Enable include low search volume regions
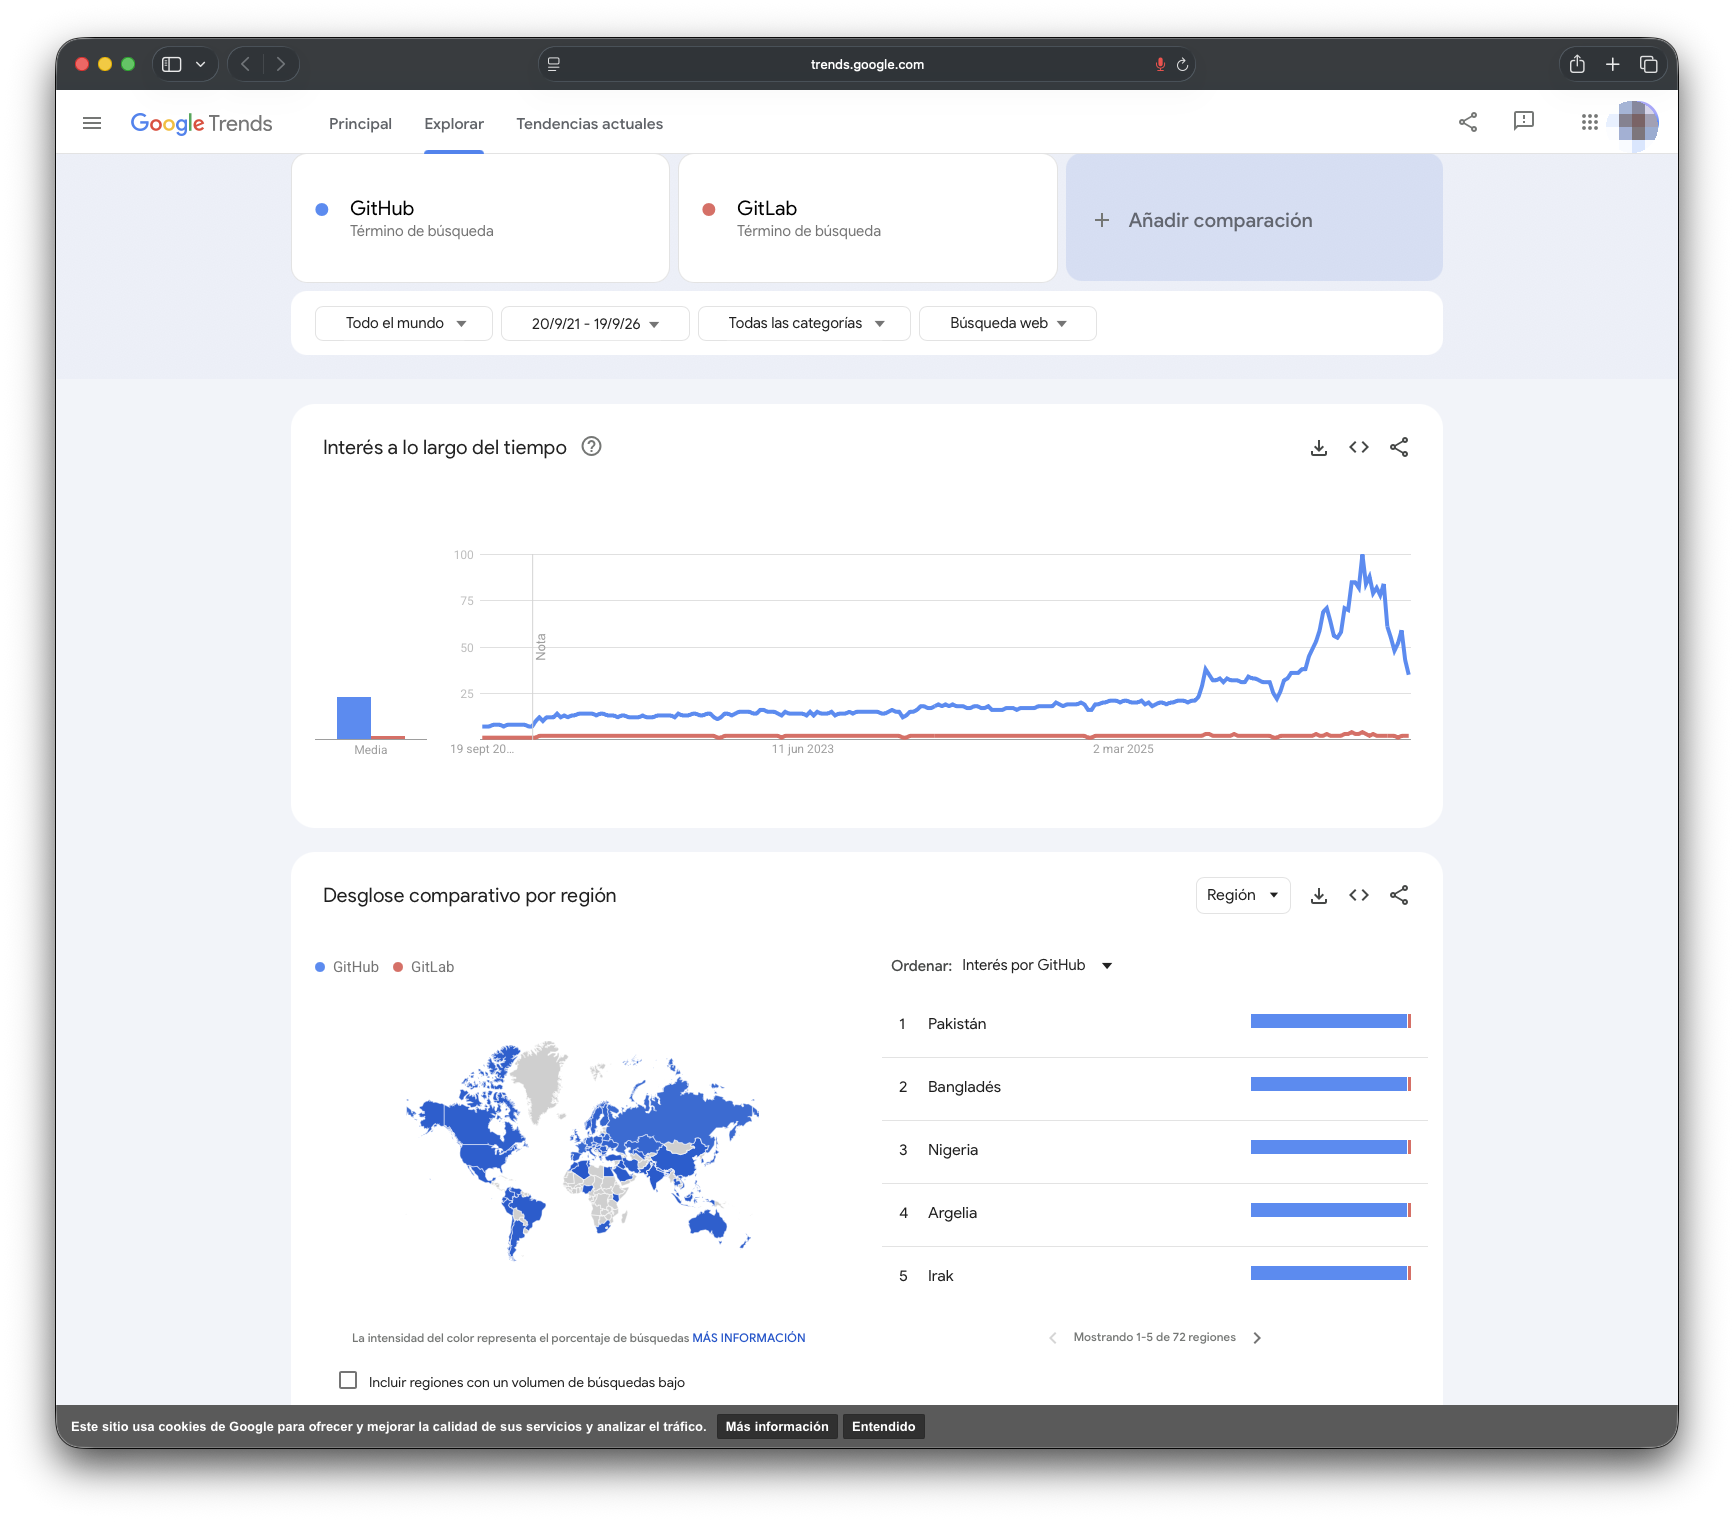 point(348,1380)
